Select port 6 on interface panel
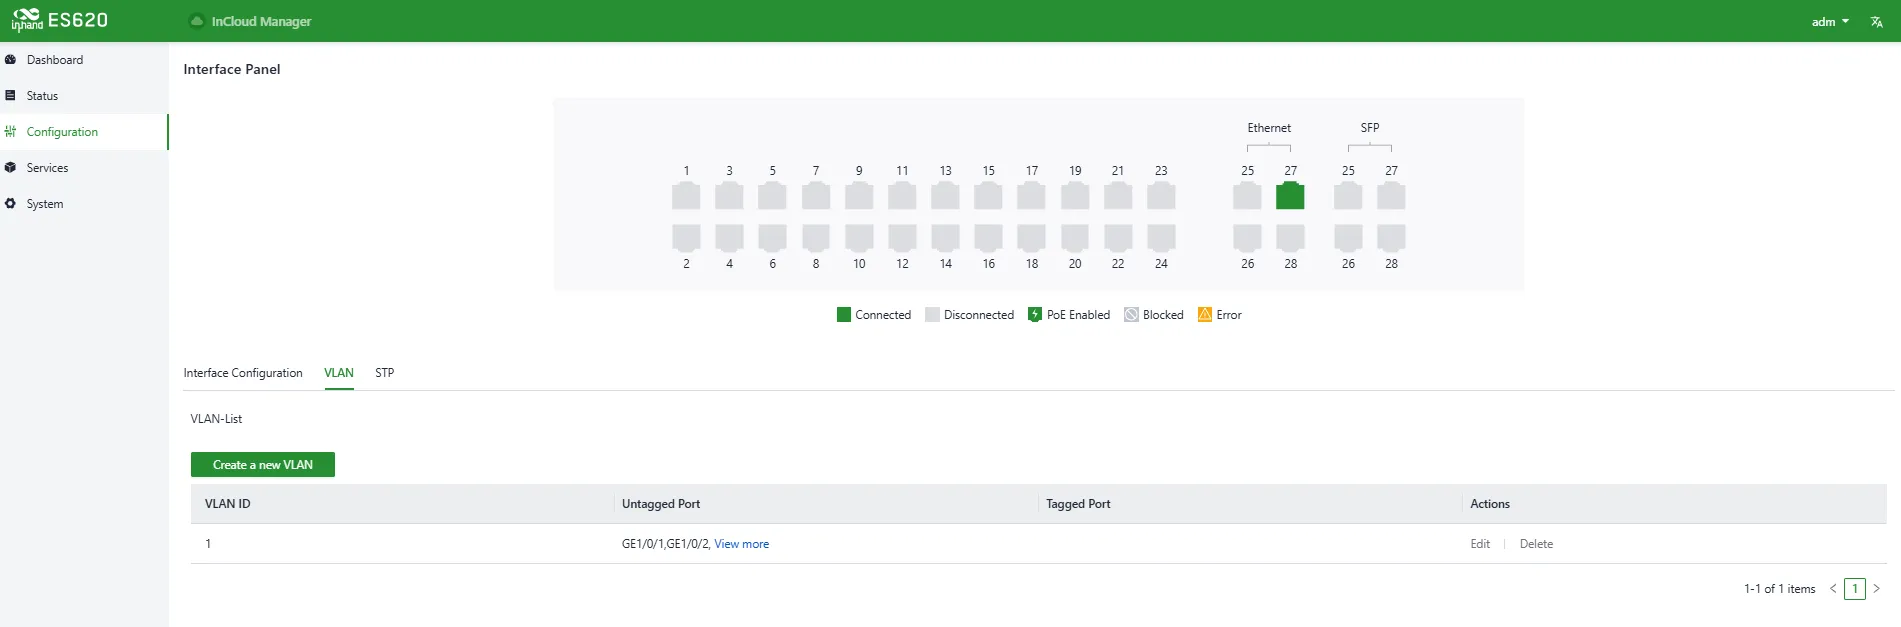Screen dimensions: 1901x627 coord(772,237)
